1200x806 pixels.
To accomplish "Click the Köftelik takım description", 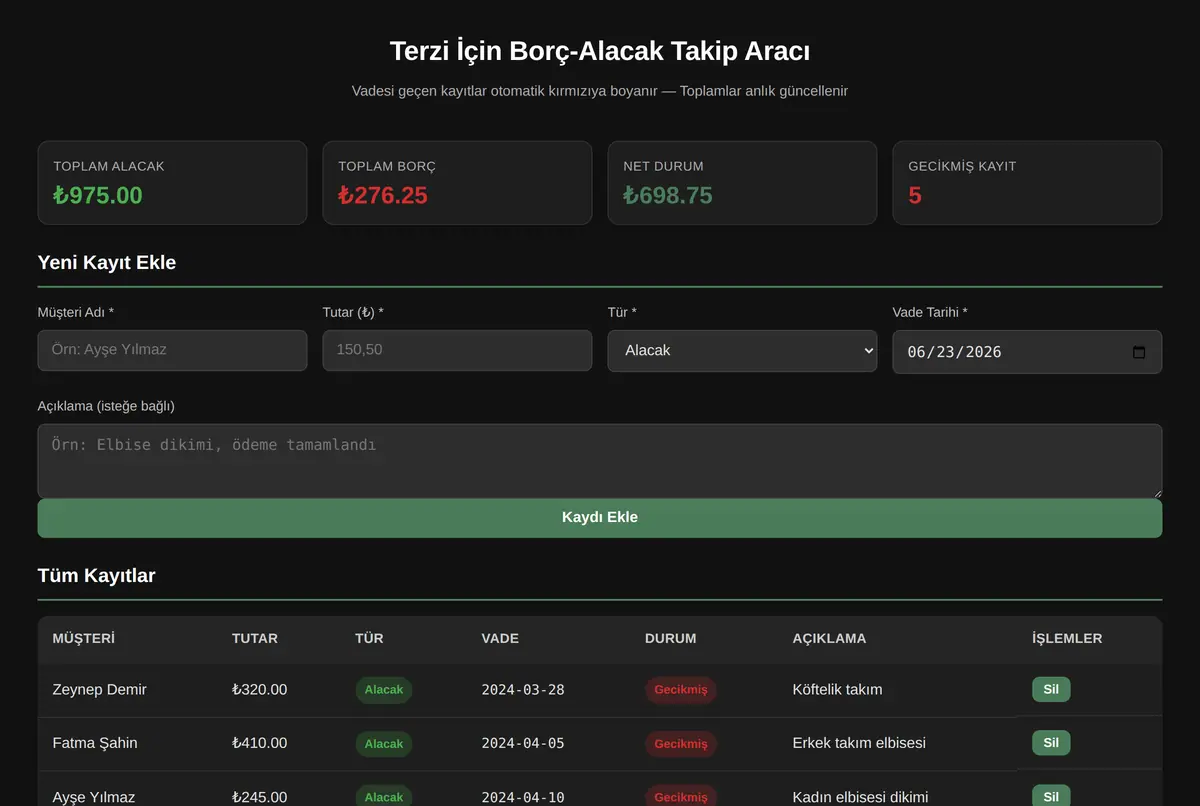I will [837, 689].
